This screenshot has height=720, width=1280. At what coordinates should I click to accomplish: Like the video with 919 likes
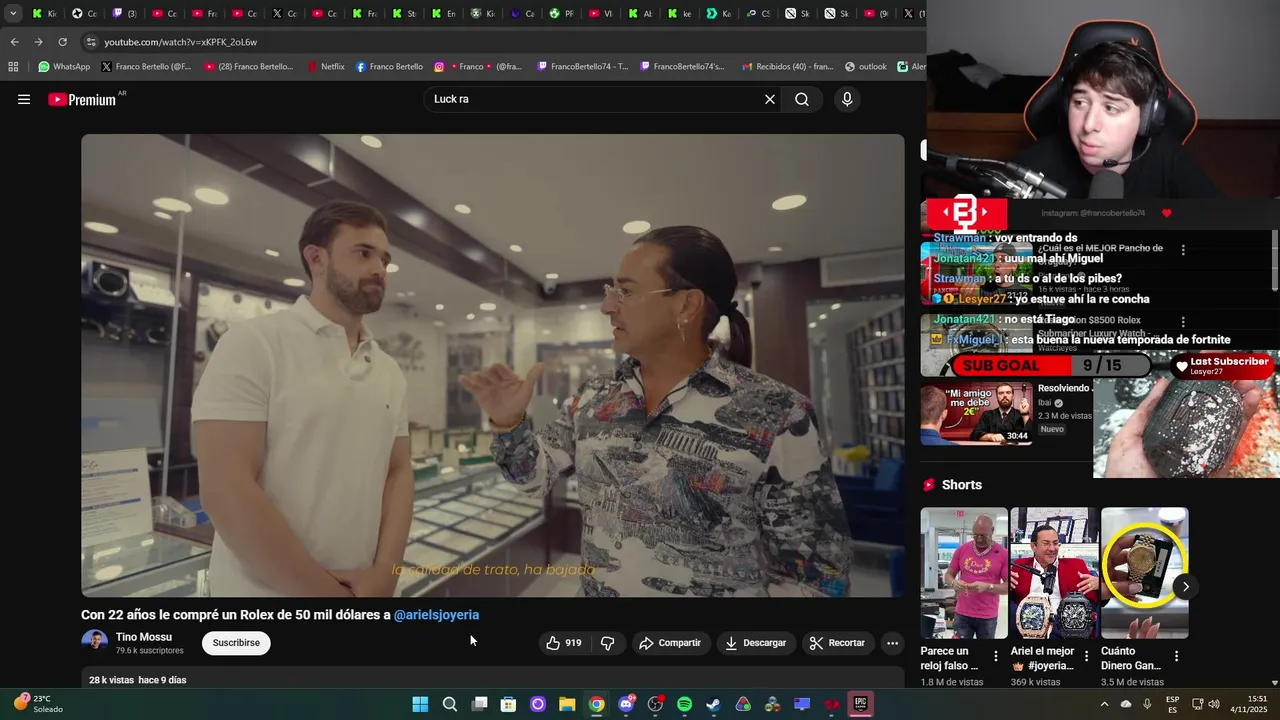pyautogui.click(x=565, y=643)
